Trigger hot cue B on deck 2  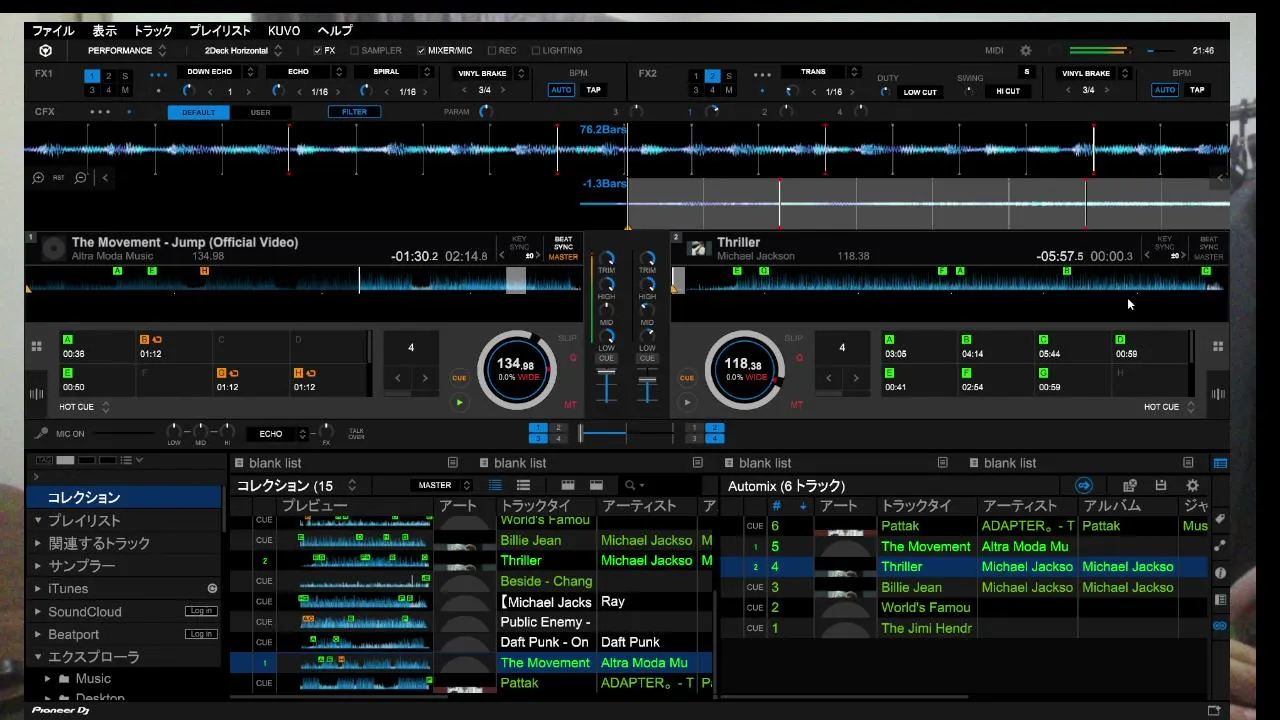point(997,347)
